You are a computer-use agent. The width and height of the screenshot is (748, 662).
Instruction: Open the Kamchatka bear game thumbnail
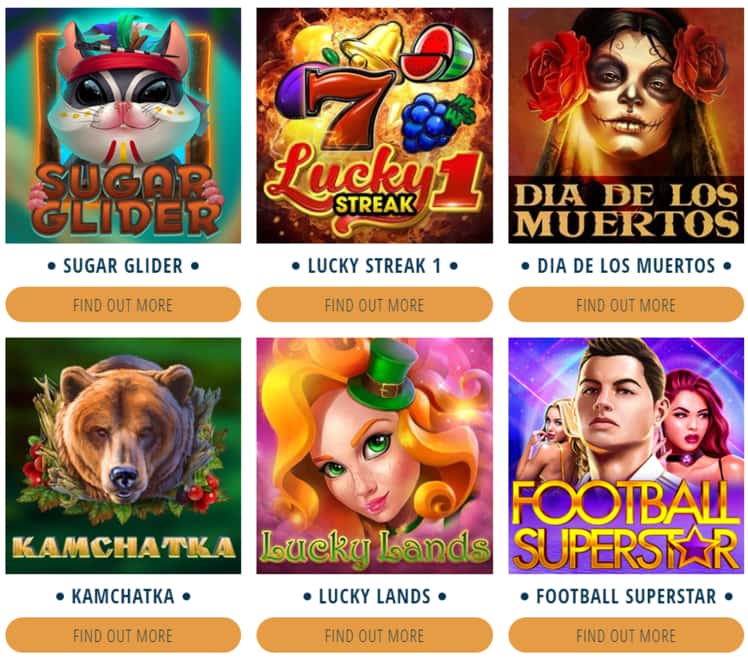click(123, 455)
